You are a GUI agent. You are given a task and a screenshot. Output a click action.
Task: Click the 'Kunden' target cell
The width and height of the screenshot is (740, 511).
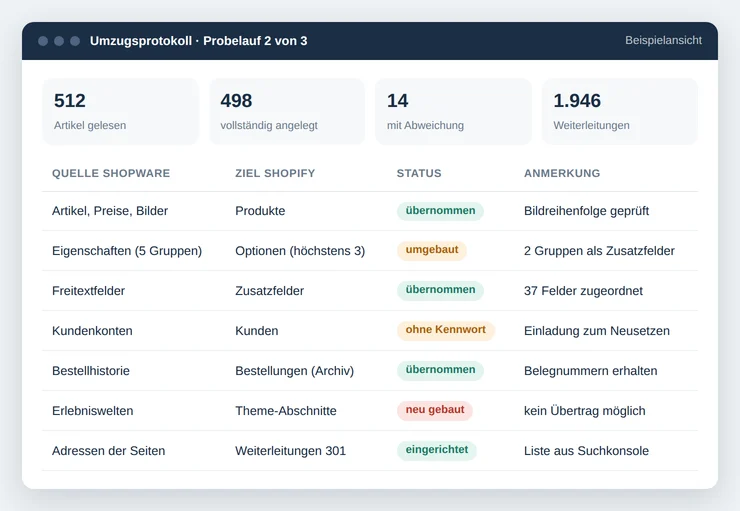tap(257, 331)
